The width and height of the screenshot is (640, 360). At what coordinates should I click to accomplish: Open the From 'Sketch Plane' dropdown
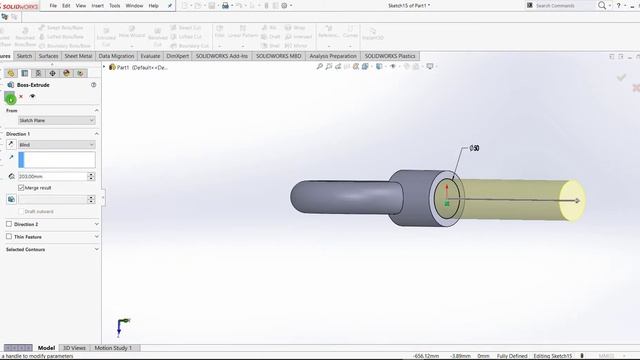(57, 120)
